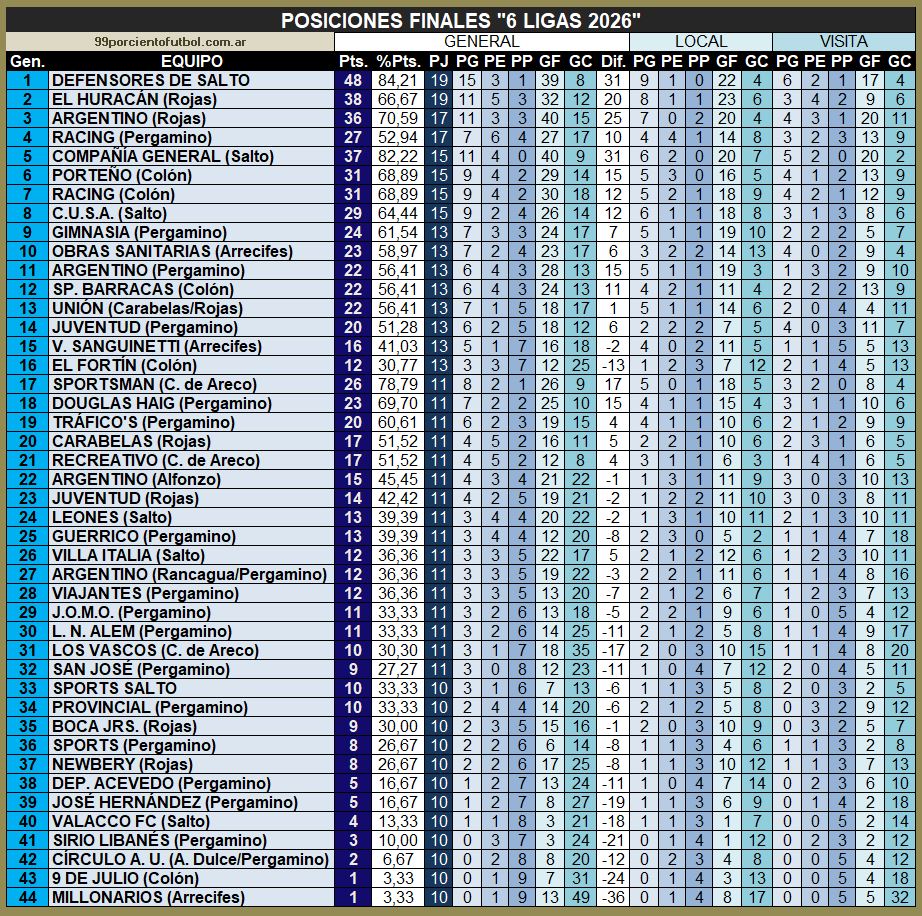Select team MILLONARIOS (Arrecifes)
The image size is (922, 916).
pos(148,898)
